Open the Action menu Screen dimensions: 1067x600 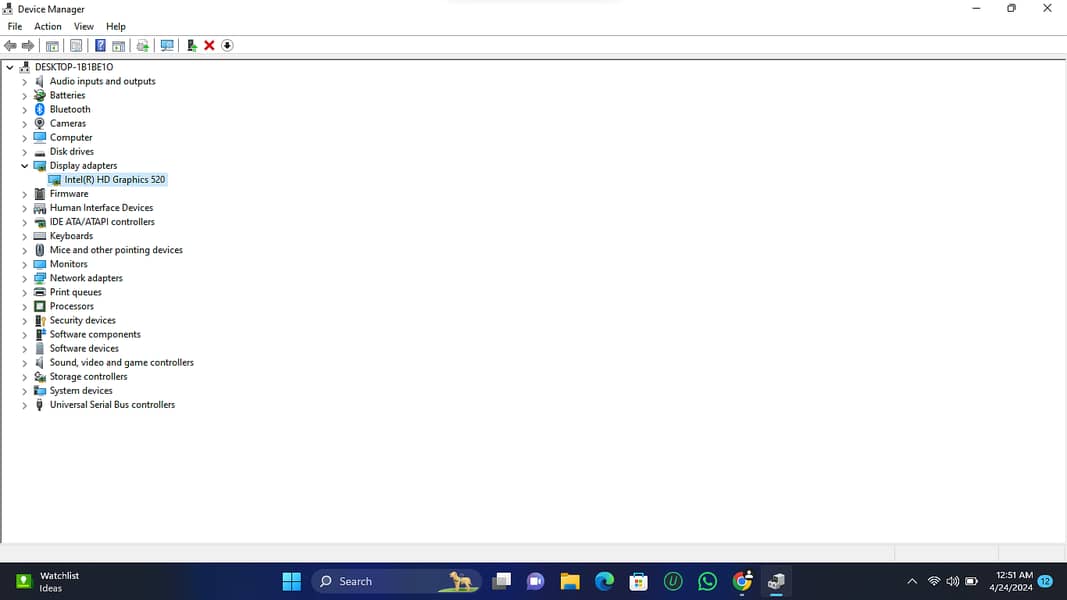pyautogui.click(x=48, y=27)
